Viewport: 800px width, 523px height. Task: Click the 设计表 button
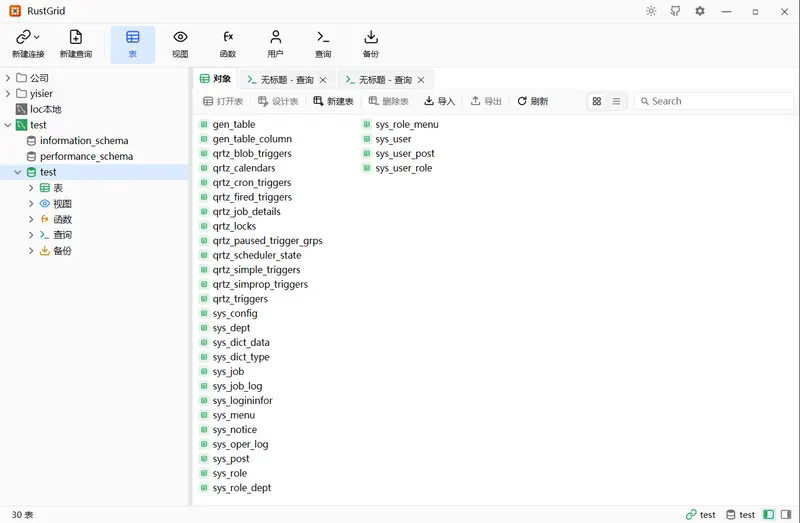point(278,101)
